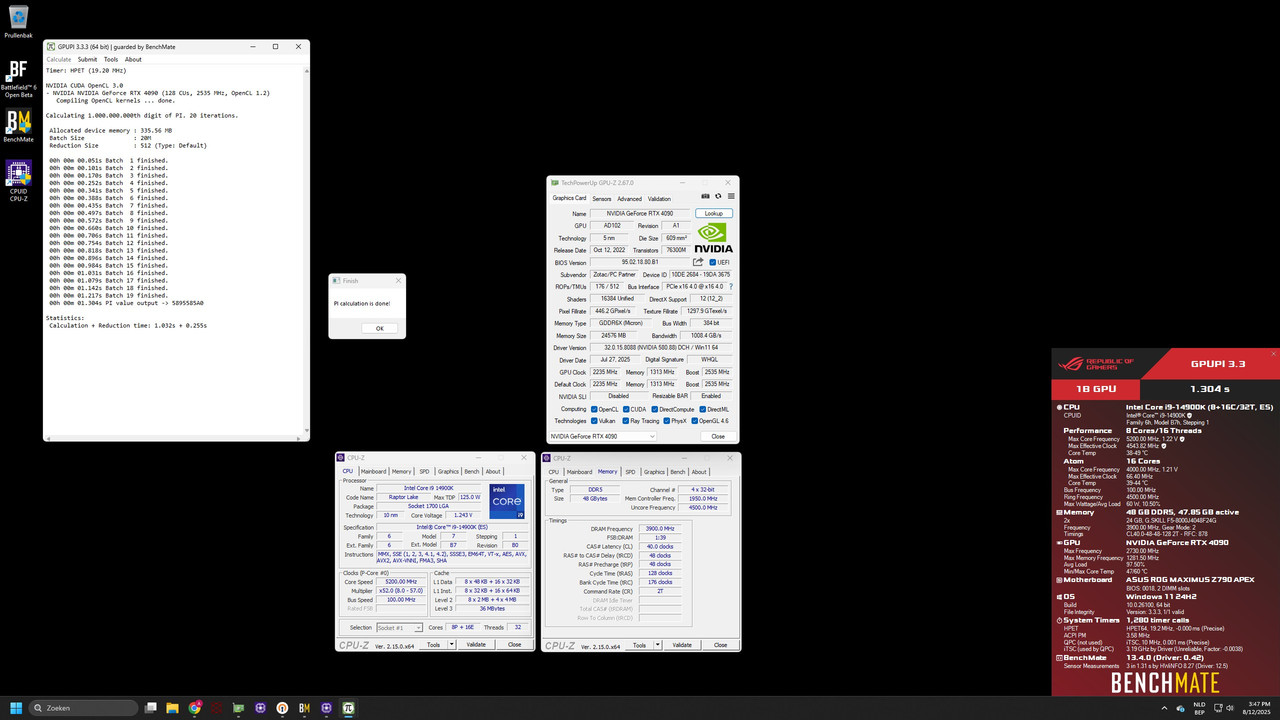Screen dimensions: 1280x720
Task: Open the Submit menu in GPUPI
Action: coord(87,59)
